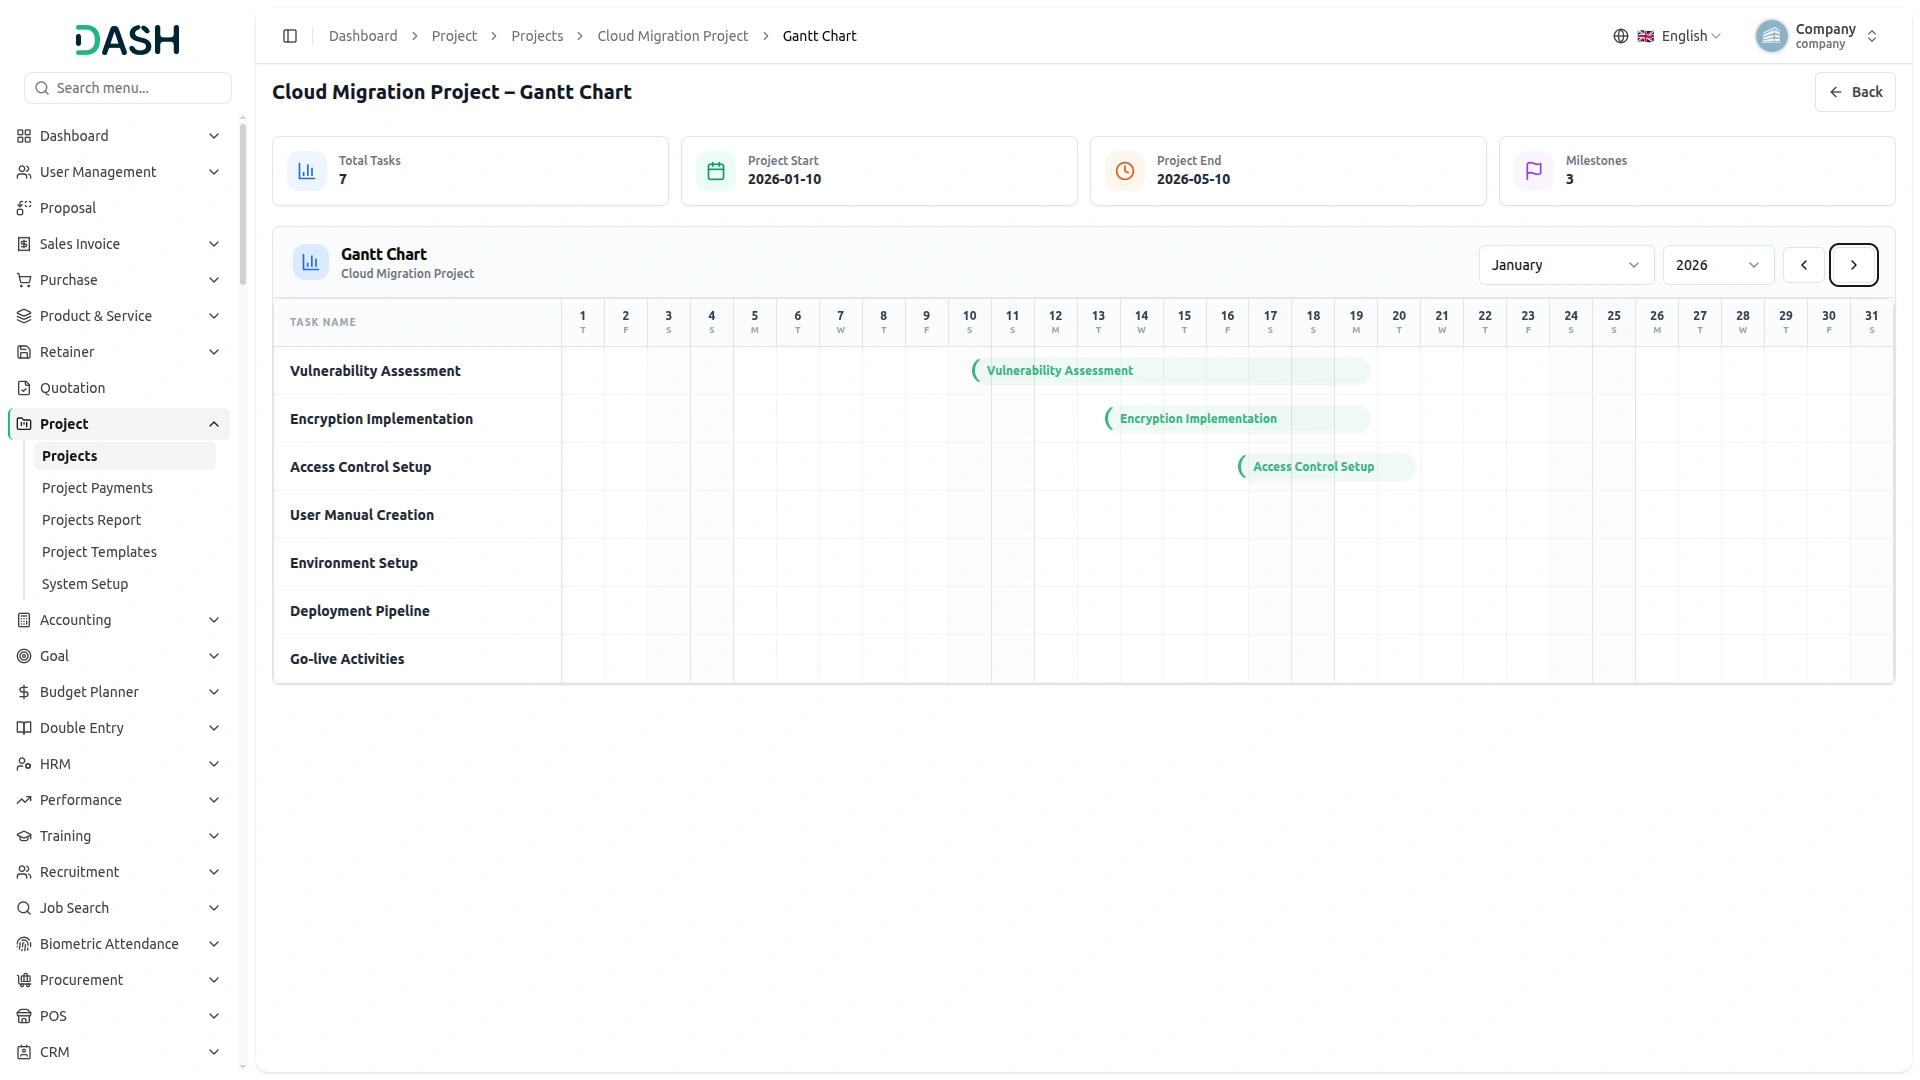Click the Double Entry book icon
This screenshot has height=1080, width=1920.
24,728
